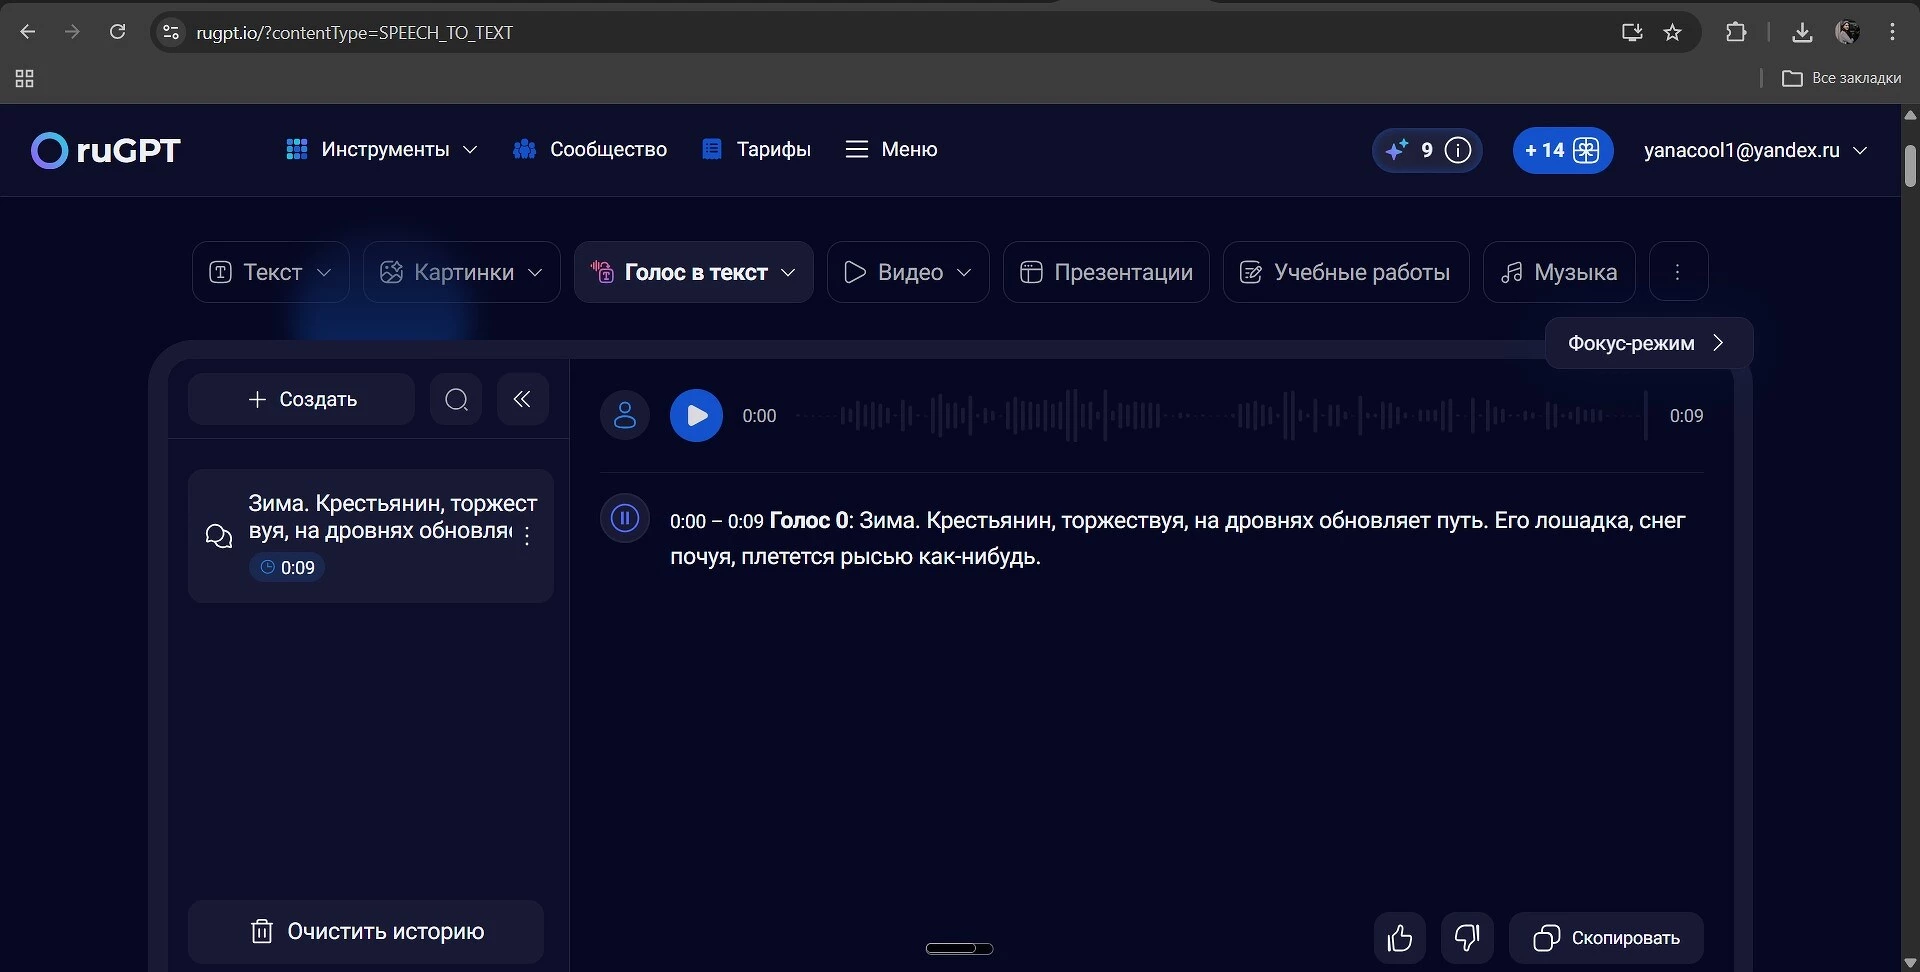Bookmark this page with the star icon

tap(1672, 32)
